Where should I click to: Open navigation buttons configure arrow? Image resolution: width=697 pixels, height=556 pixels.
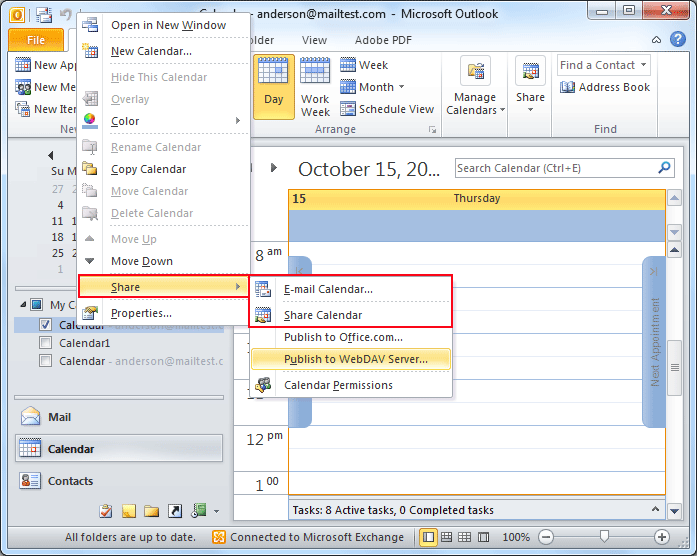pyautogui.click(x=216, y=512)
